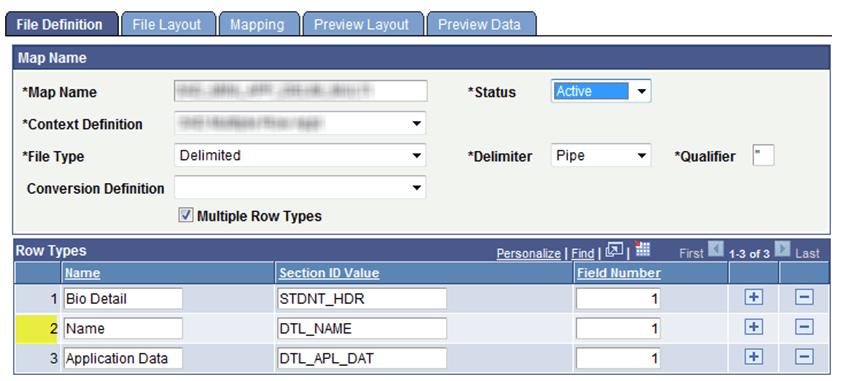The image size is (841, 381).
Task: Sort by the Name column header
Action: click(83, 273)
